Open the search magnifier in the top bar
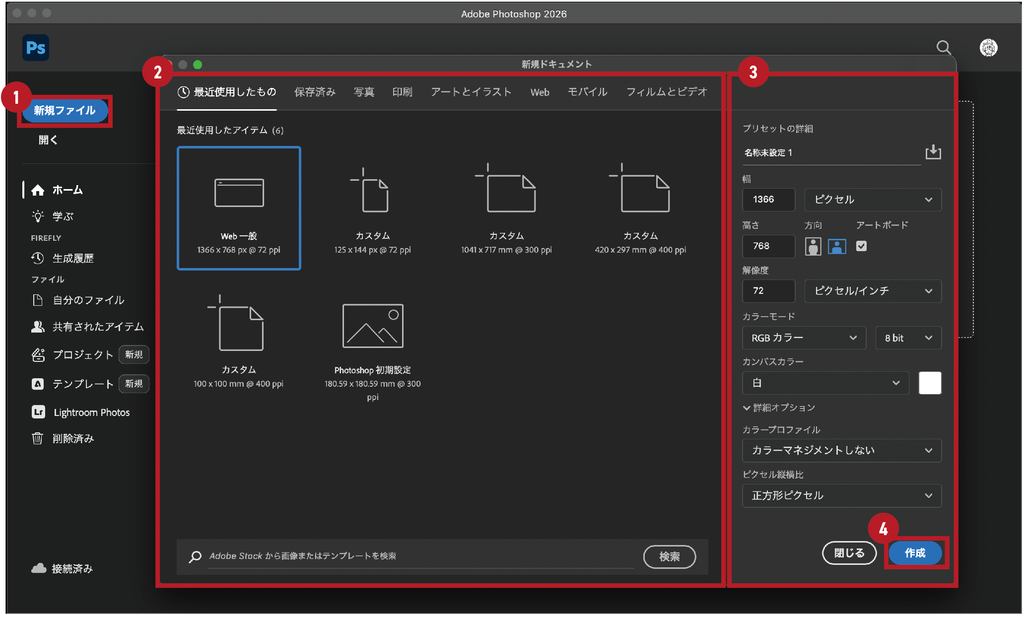 [944, 48]
